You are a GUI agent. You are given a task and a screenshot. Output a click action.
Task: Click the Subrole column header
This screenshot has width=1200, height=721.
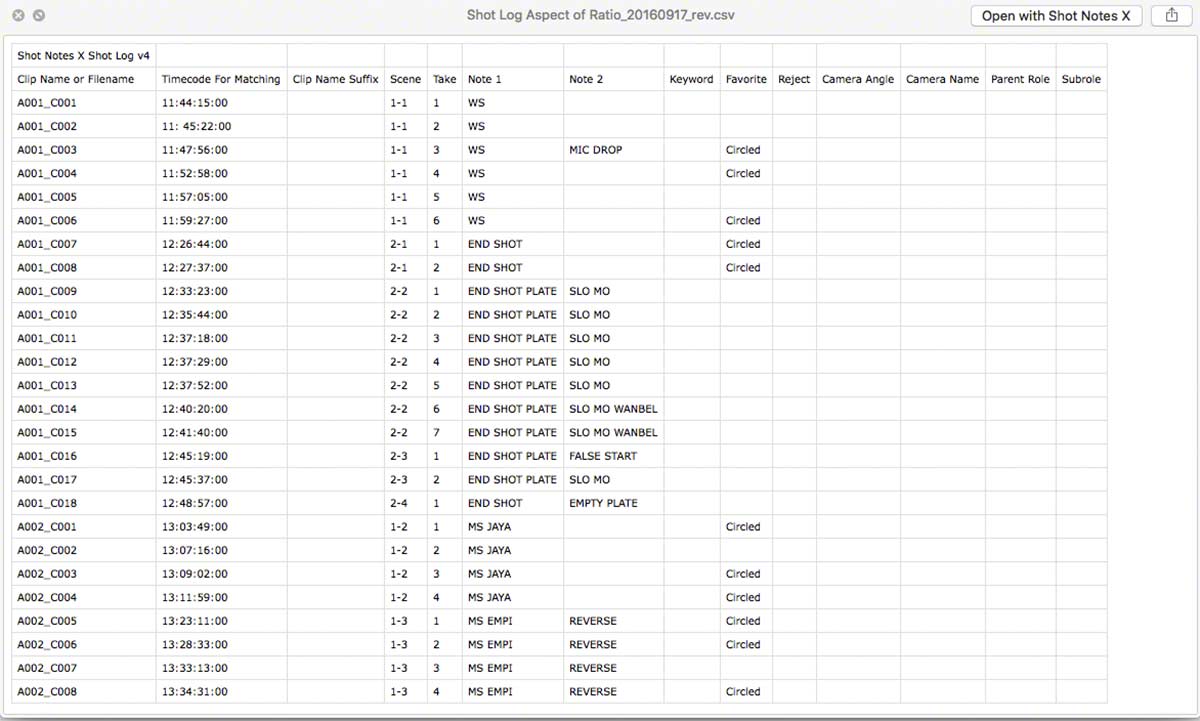click(1081, 79)
